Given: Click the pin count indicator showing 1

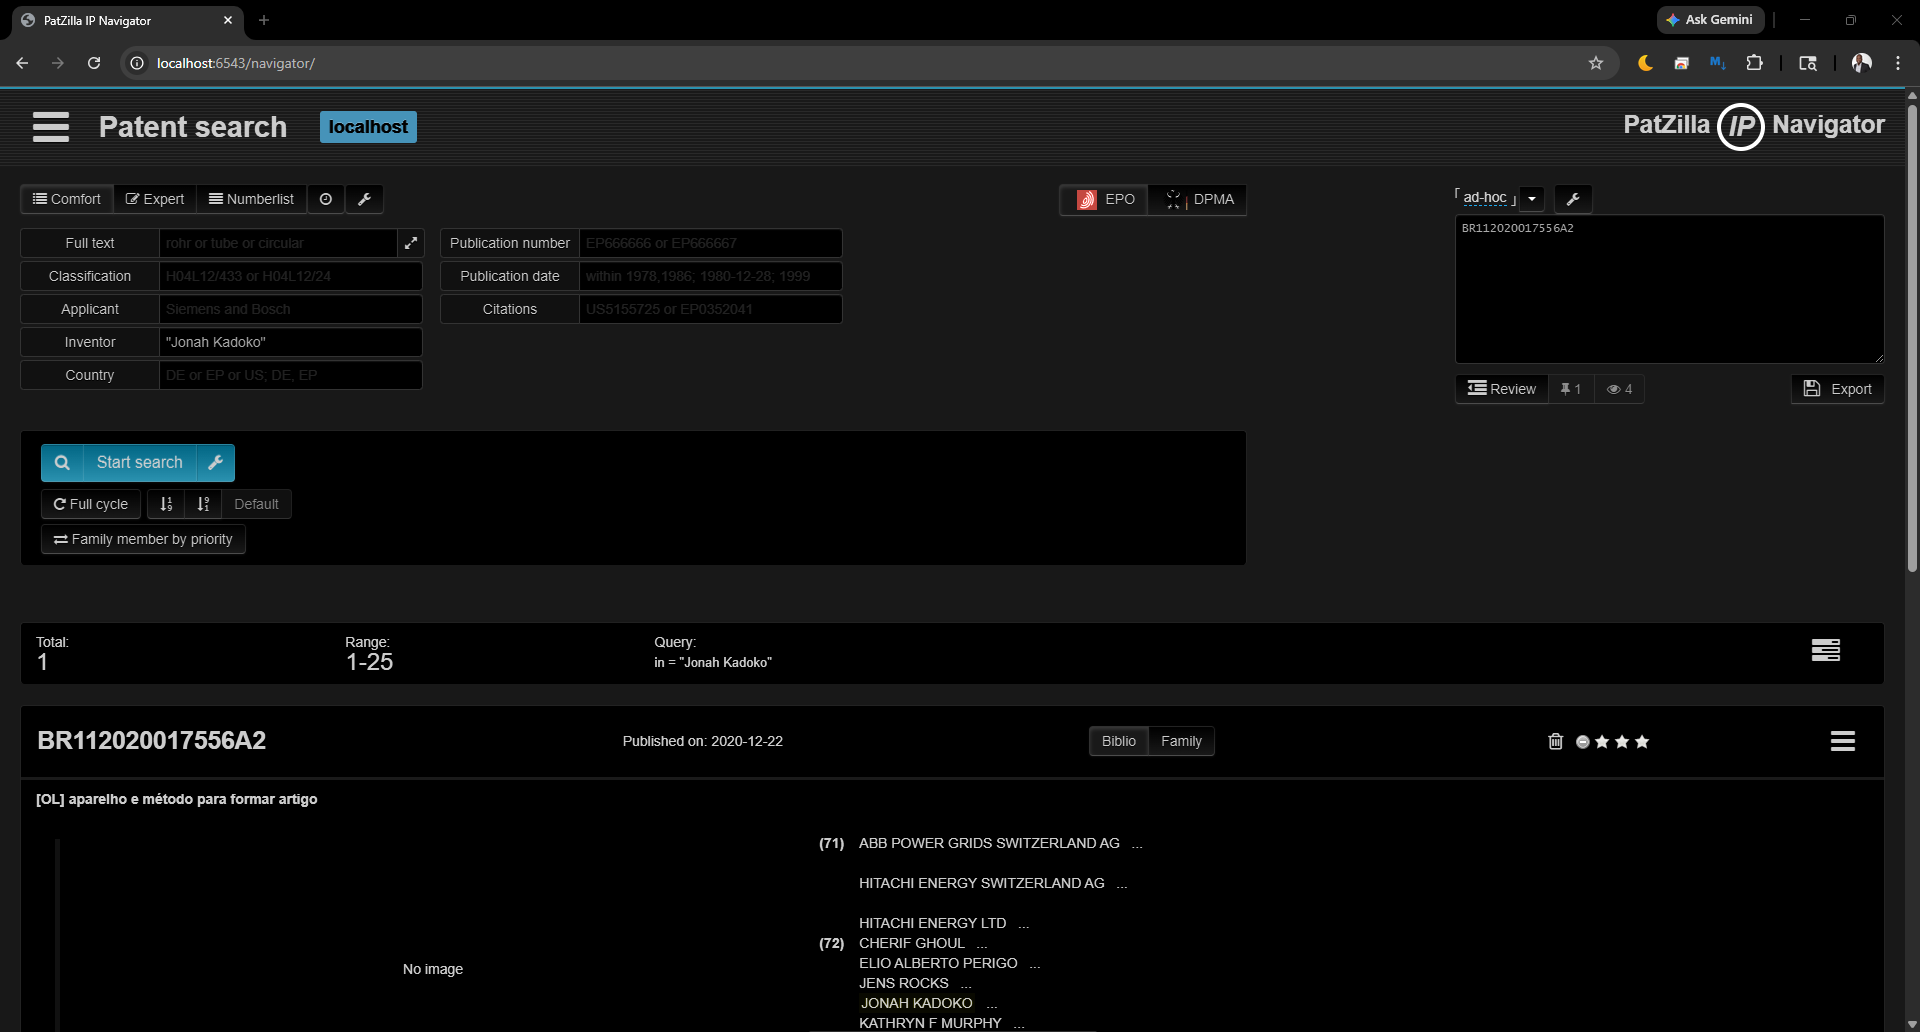Looking at the screenshot, I should click(x=1571, y=389).
